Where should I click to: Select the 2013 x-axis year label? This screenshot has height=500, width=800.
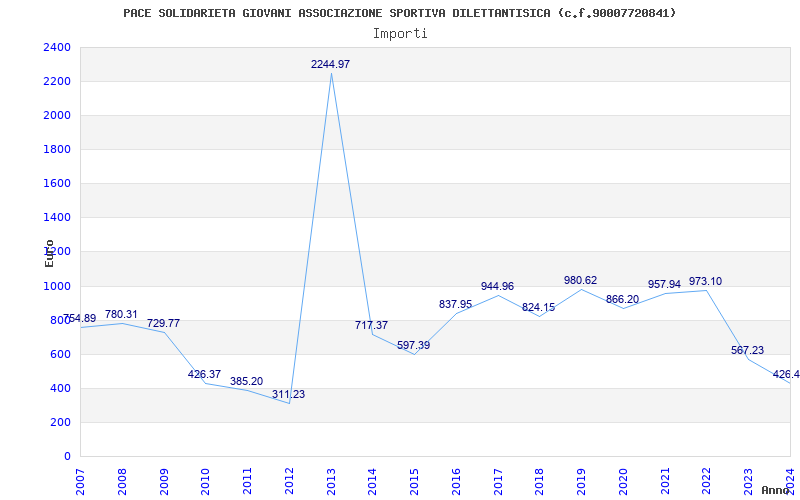(x=331, y=481)
